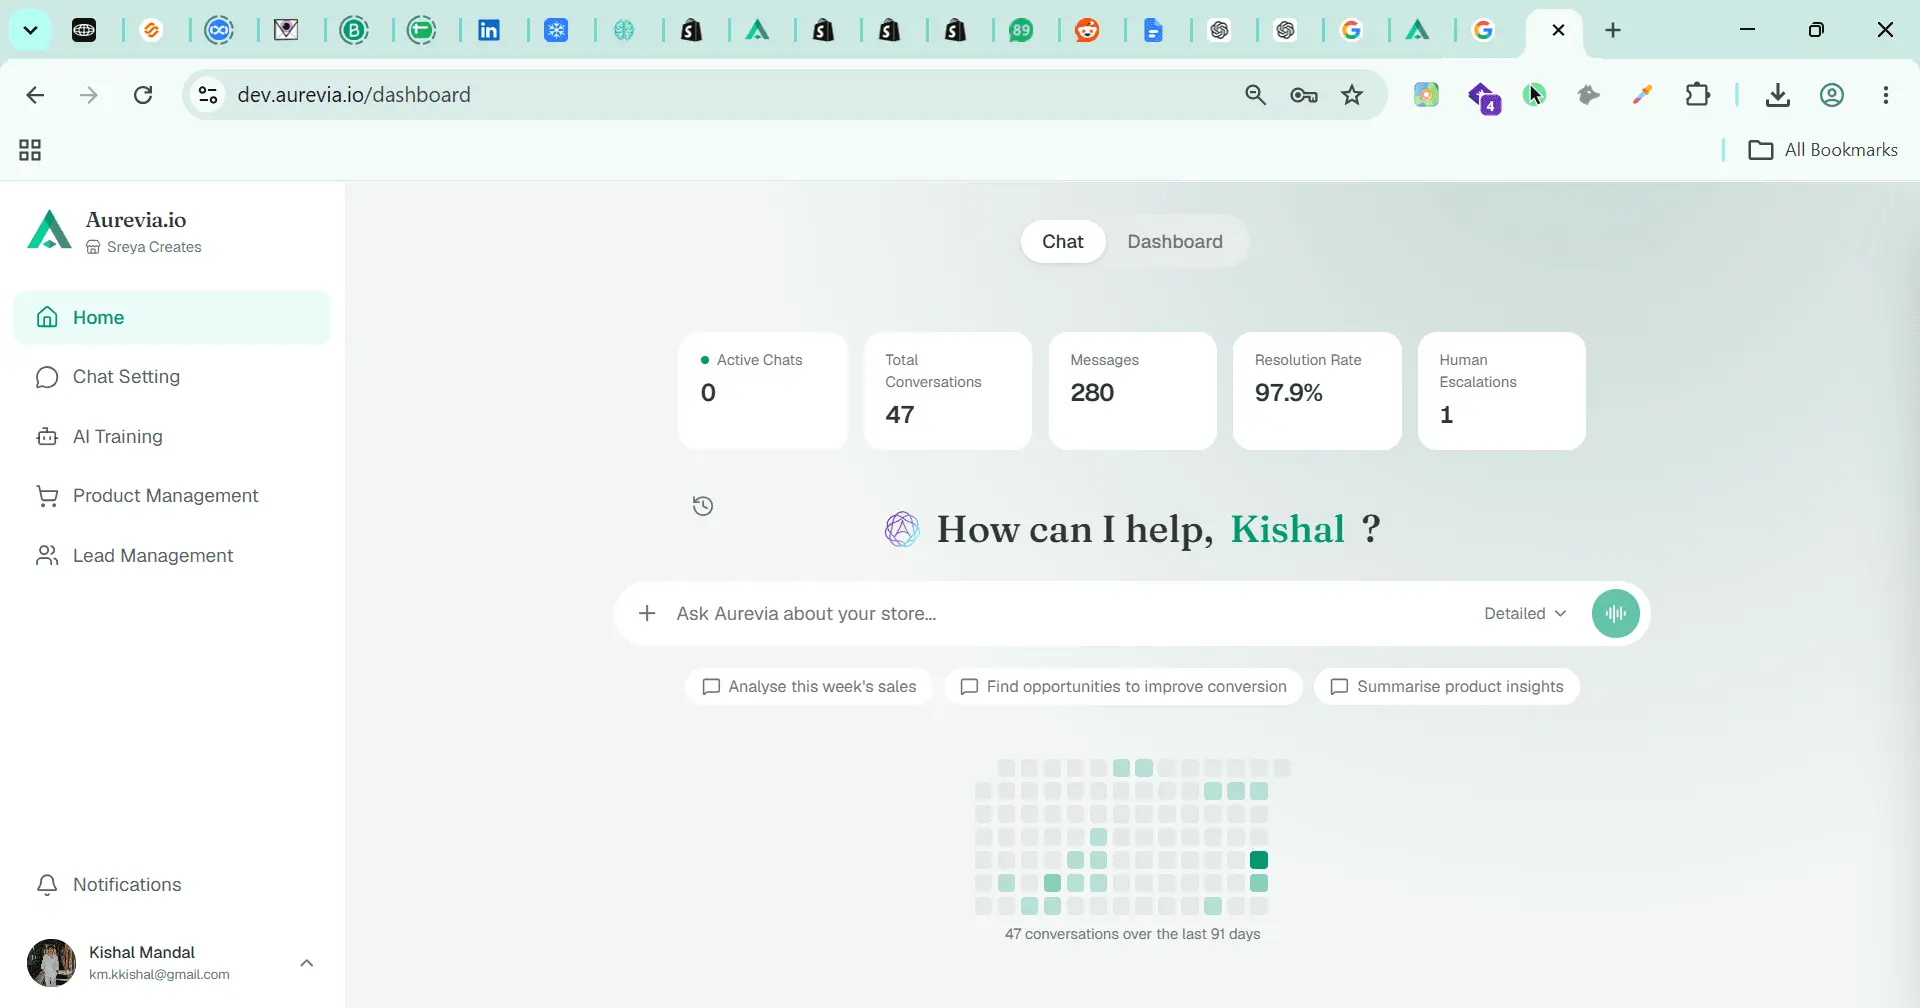Click the Resolution Rate 97.9% card
Viewport: 1920px width, 1008px height.
point(1317,391)
